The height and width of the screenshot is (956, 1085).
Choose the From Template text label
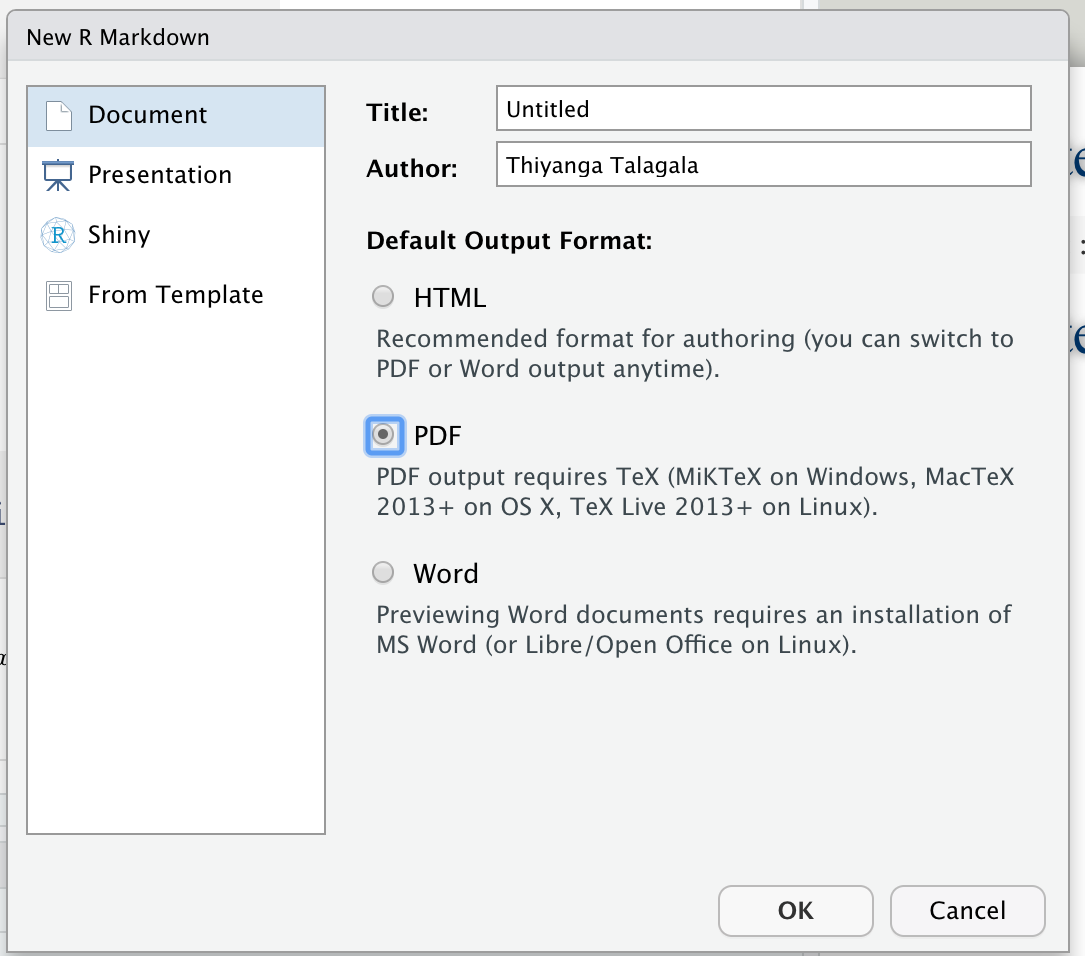pos(176,295)
